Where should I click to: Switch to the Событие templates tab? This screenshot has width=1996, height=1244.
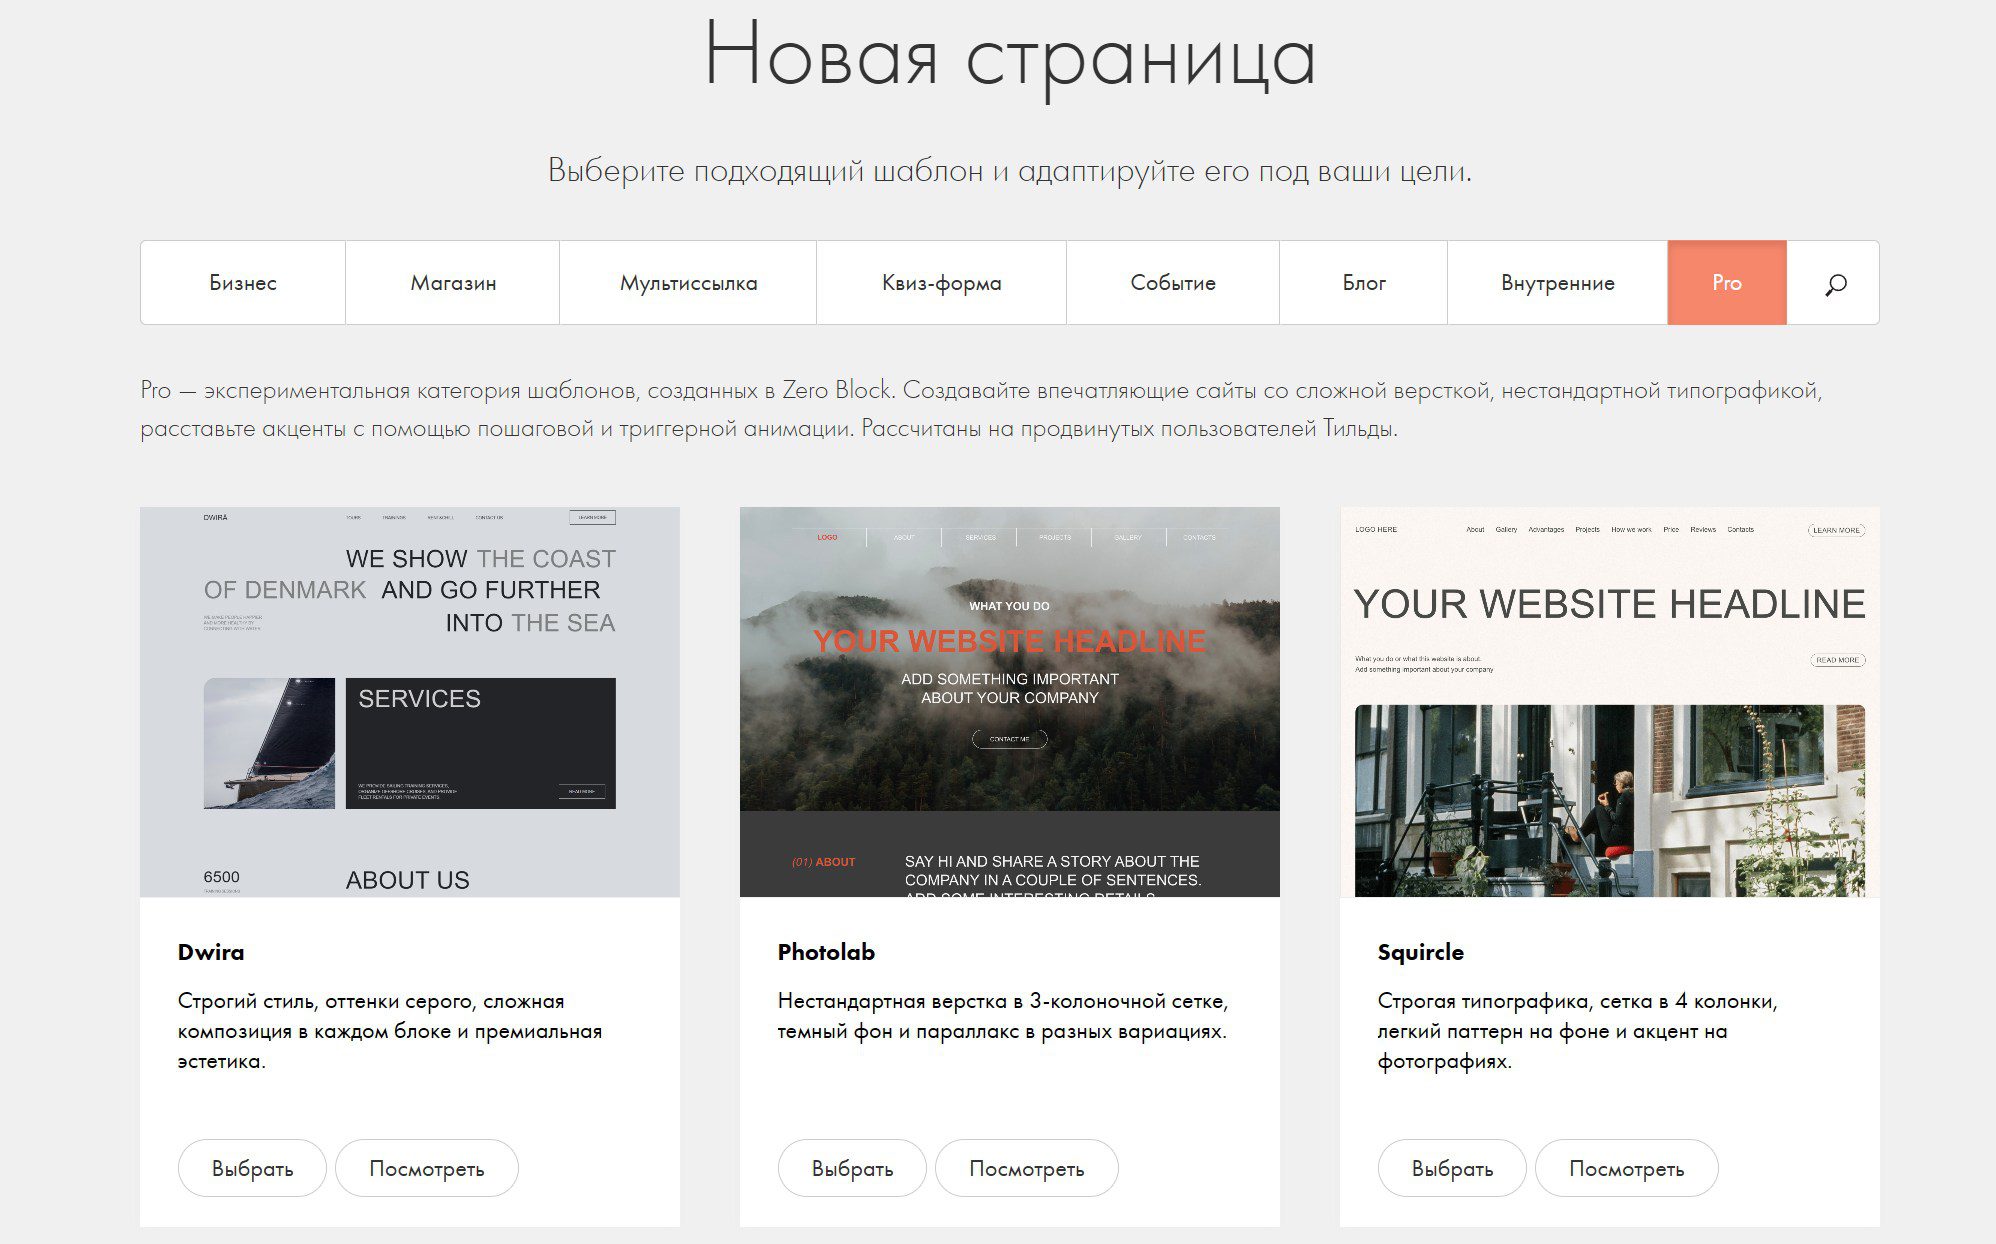point(1173,283)
